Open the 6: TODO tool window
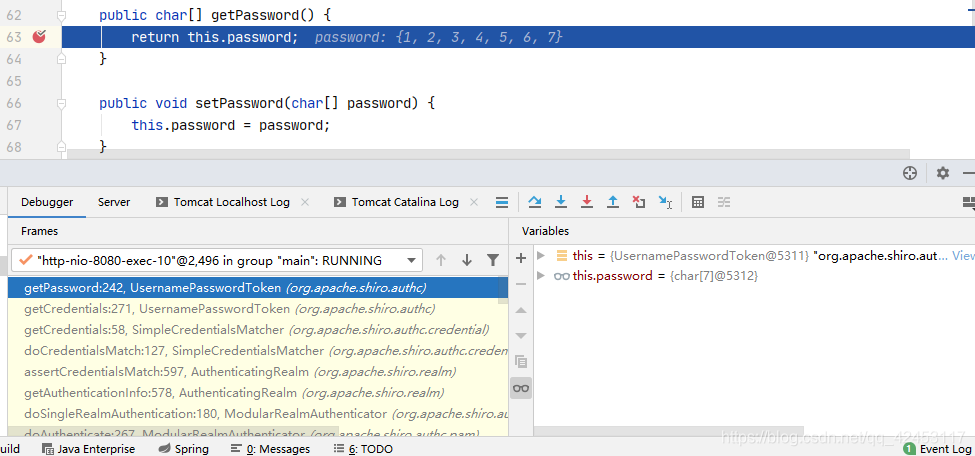This screenshot has height=456, width=975. (363, 449)
